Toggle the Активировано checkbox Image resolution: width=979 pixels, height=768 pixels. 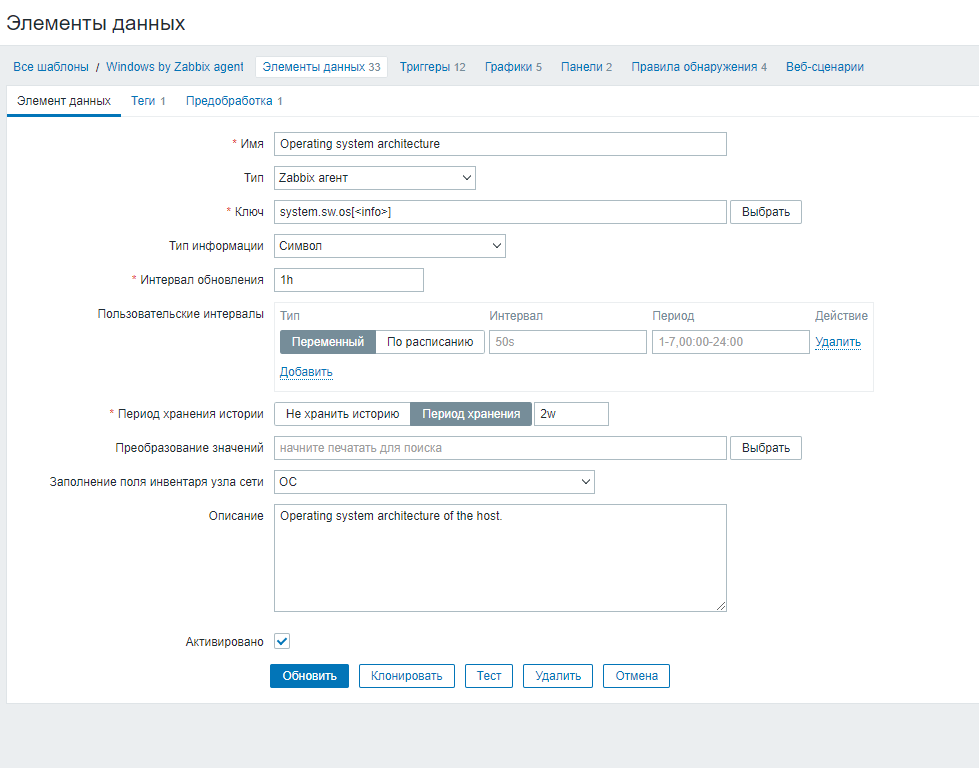coord(282,641)
